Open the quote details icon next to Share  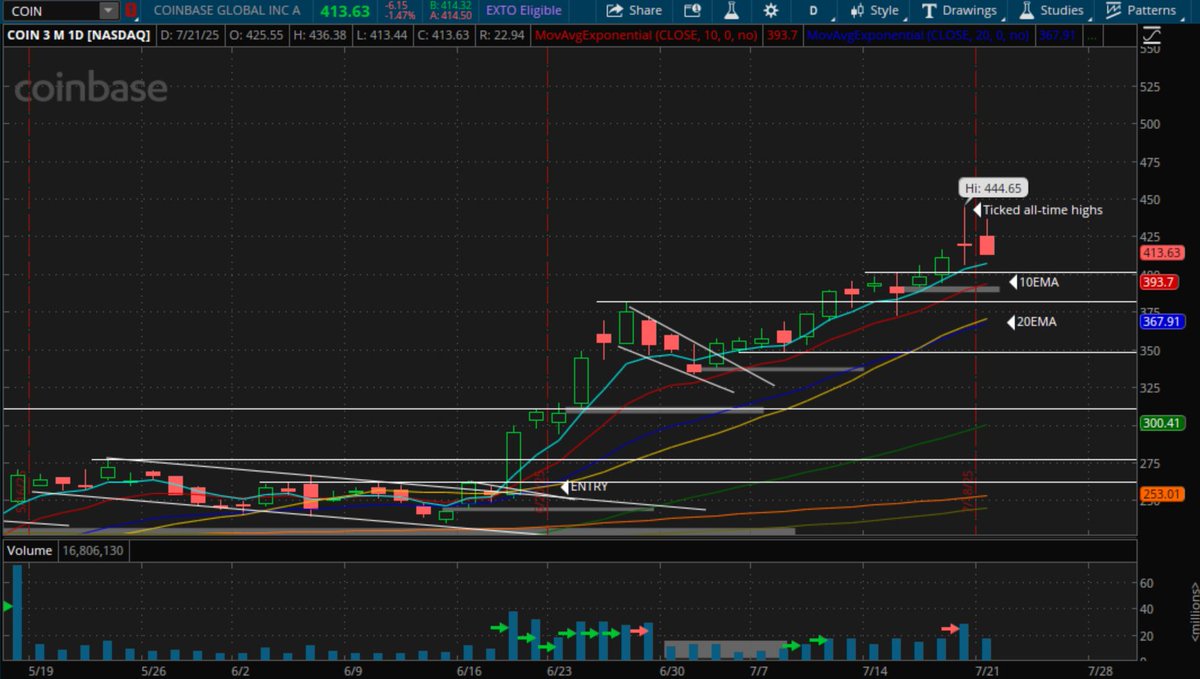click(692, 11)
